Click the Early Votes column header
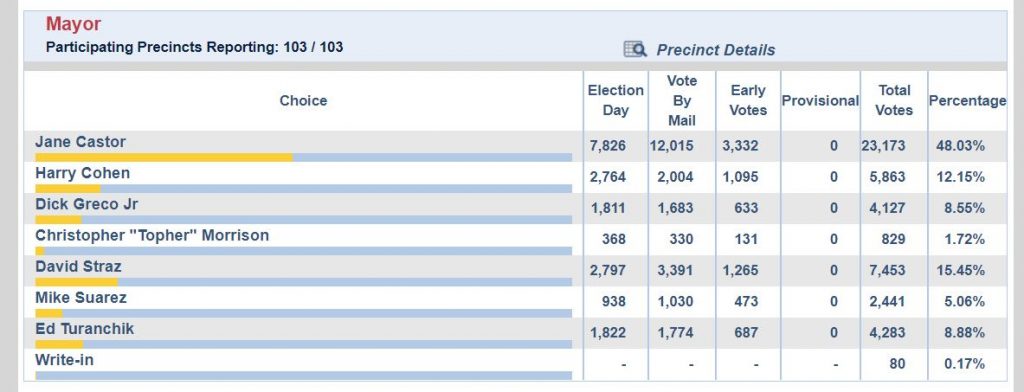 click(748, 101)
